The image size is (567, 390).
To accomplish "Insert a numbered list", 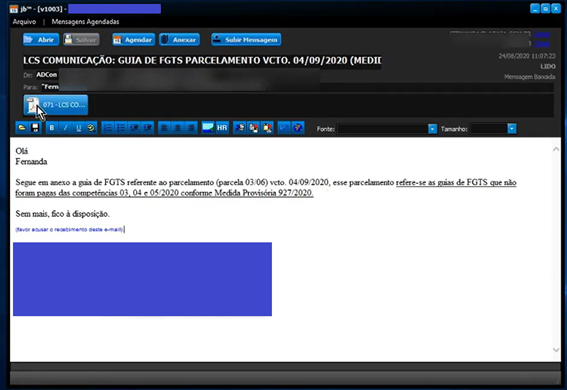I will [108, 128].
